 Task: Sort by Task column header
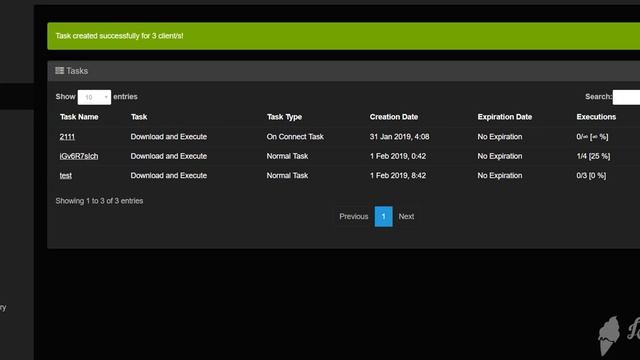pyautogui.click(x=139, y=117)
